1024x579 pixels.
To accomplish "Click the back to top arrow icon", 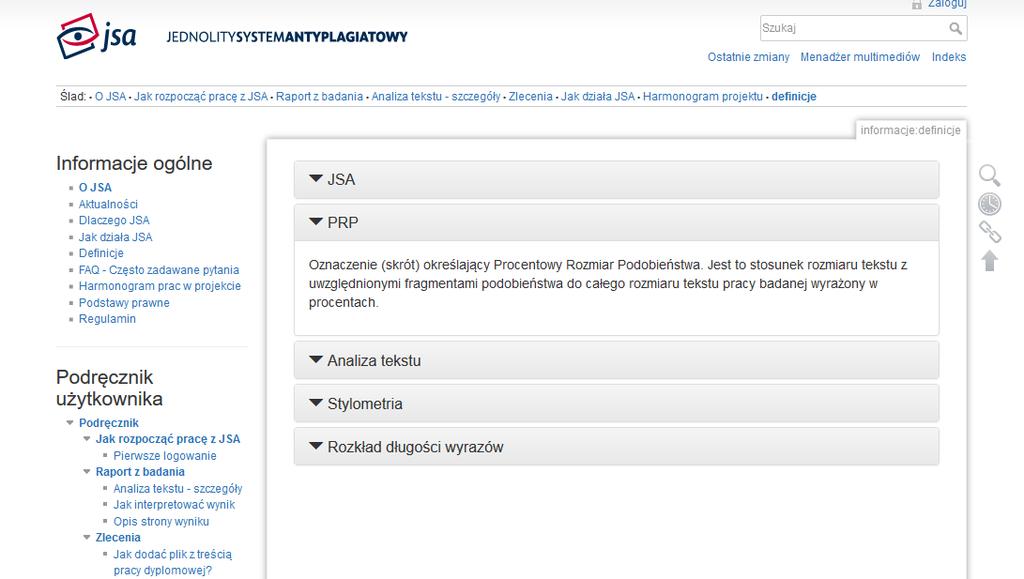I will point(989,260).
